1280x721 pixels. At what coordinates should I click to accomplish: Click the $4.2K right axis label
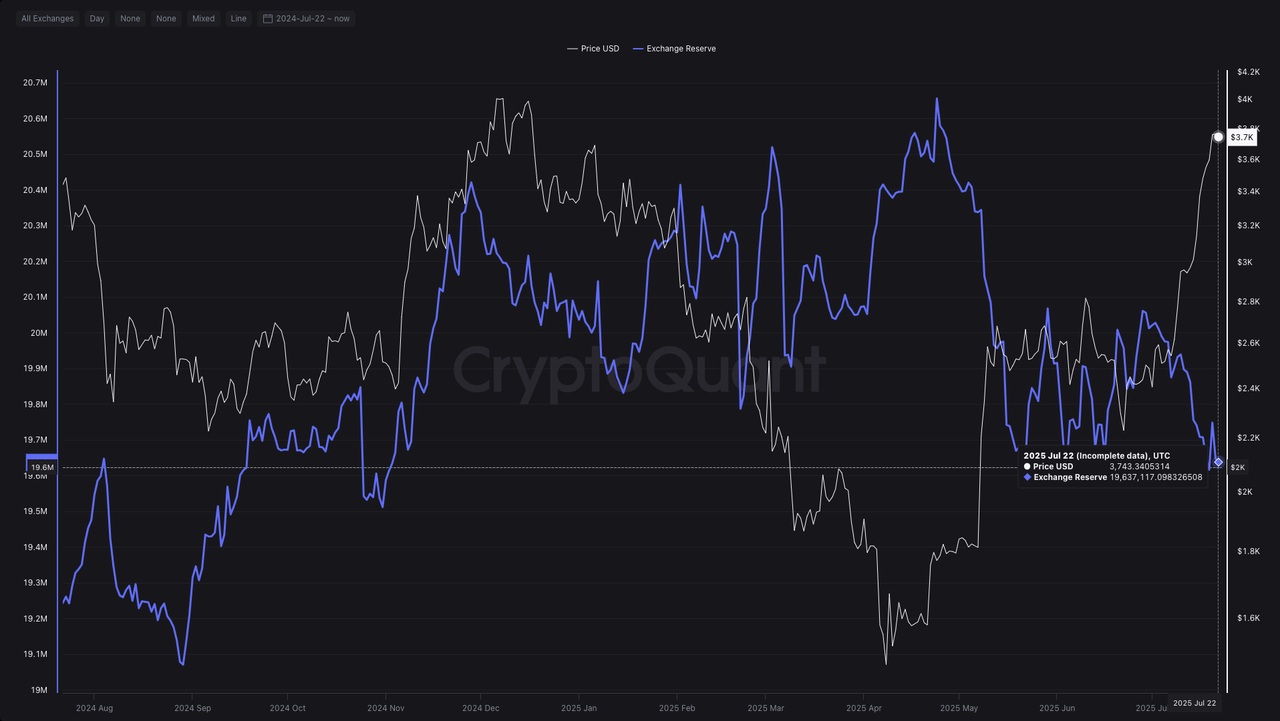1249,72
